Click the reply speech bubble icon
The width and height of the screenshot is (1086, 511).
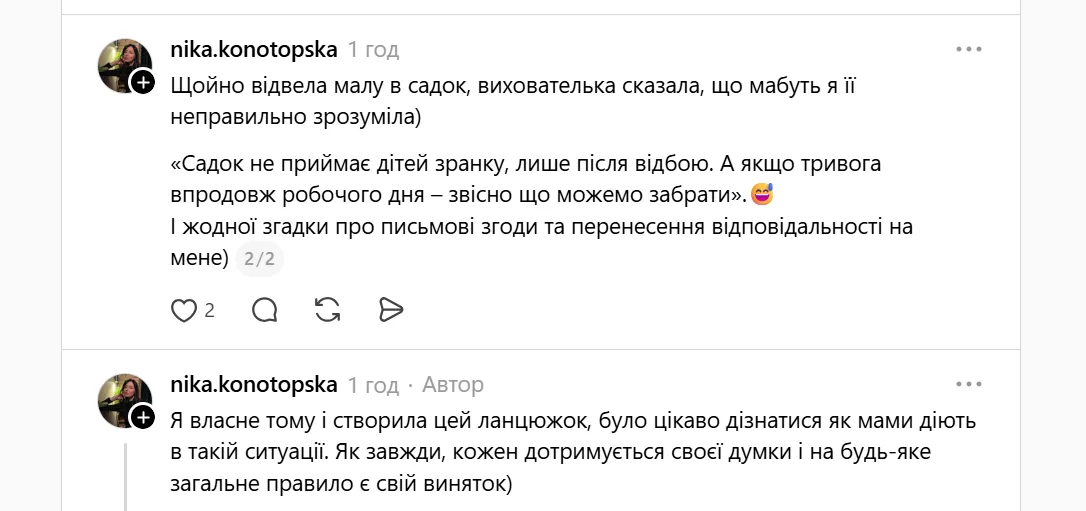[x=265, y=311]
